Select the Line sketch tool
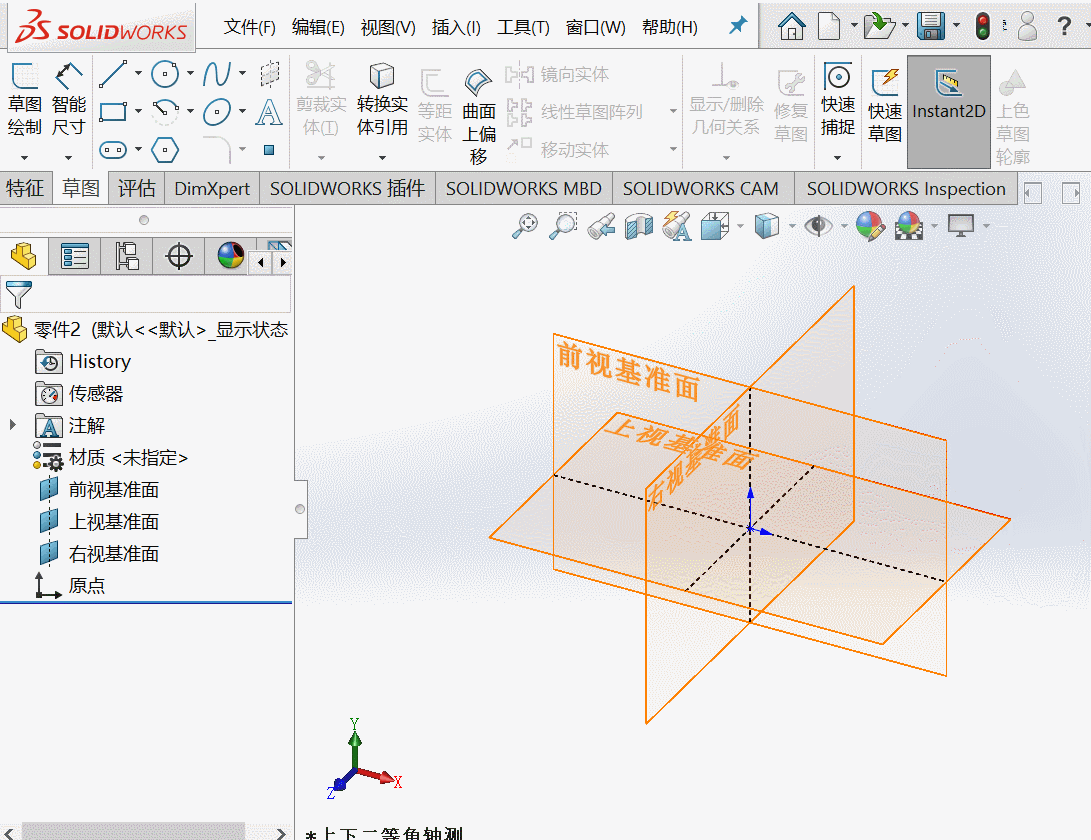This screenshot has height=840, width=1091. coord(113,74)
